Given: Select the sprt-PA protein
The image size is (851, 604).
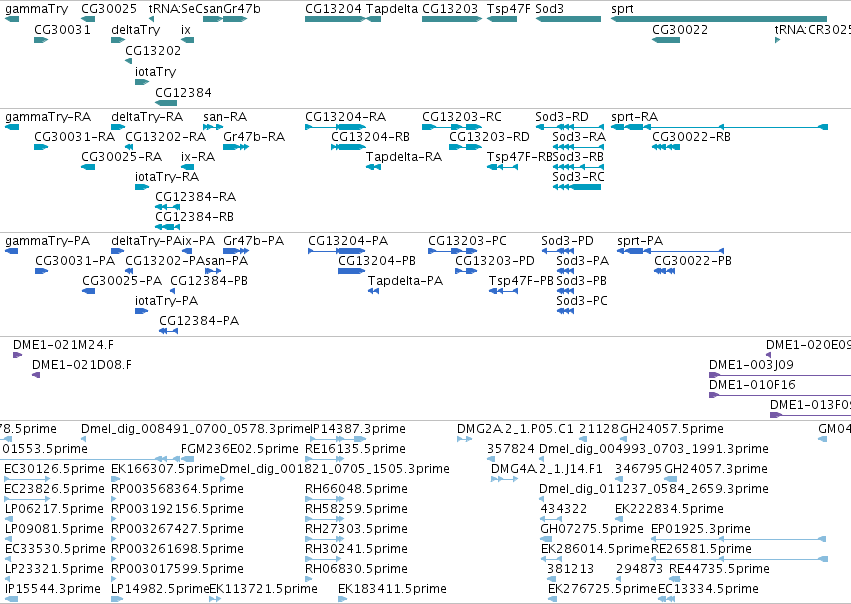Looking at the screenshot, I should click(670, 251).
